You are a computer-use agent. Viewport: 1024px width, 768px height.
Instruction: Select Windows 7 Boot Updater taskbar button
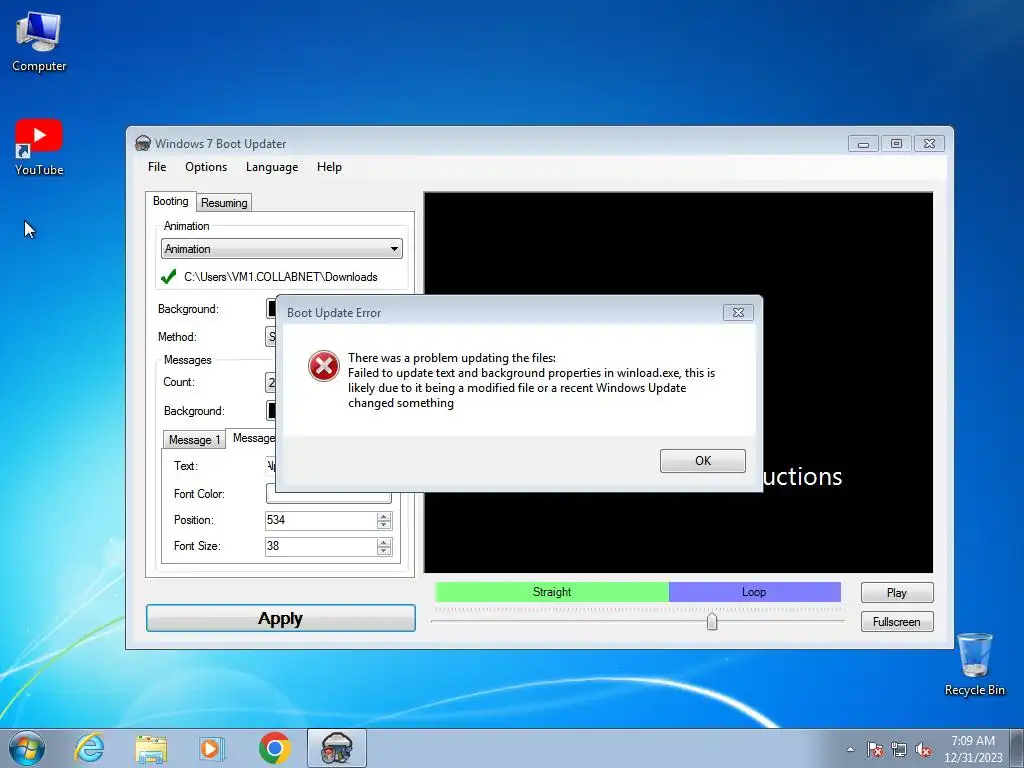click(x=336, y=748)
